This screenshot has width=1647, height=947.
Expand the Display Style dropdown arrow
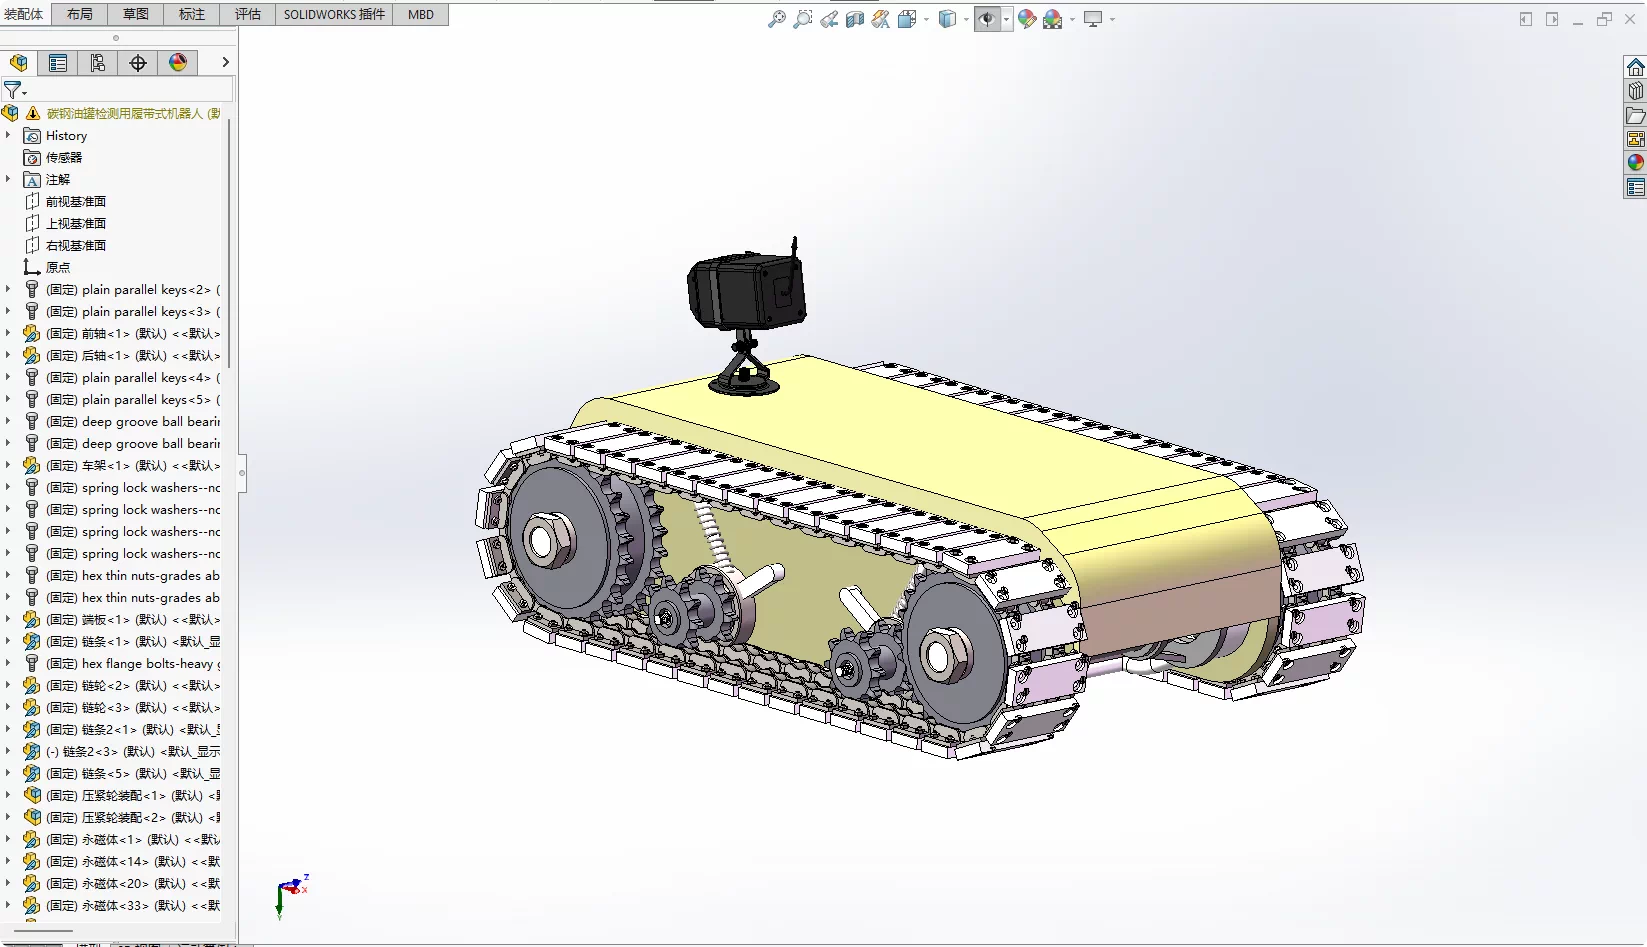coord(966,19)
